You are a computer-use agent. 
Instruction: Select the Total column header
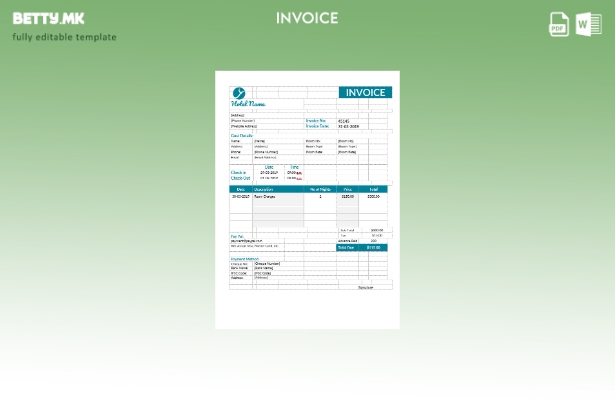[x=373, y=188]
